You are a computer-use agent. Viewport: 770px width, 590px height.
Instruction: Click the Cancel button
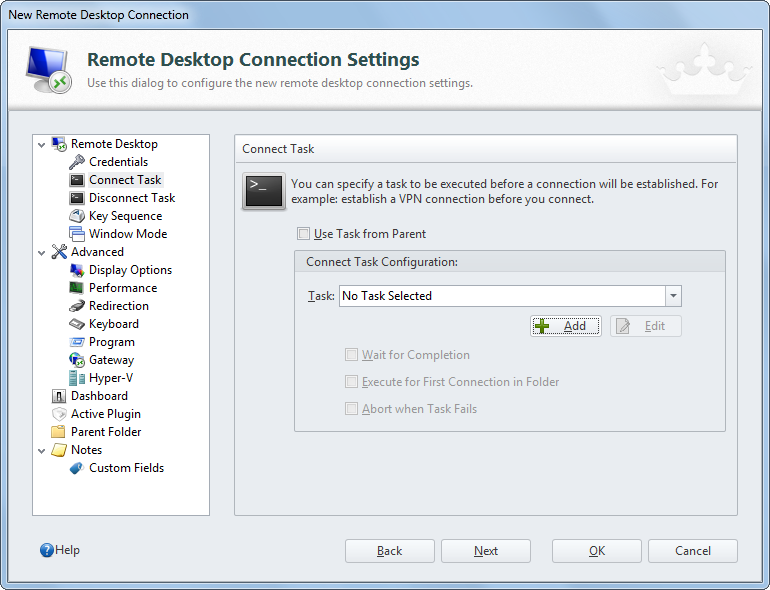click(x=692, y=551)
